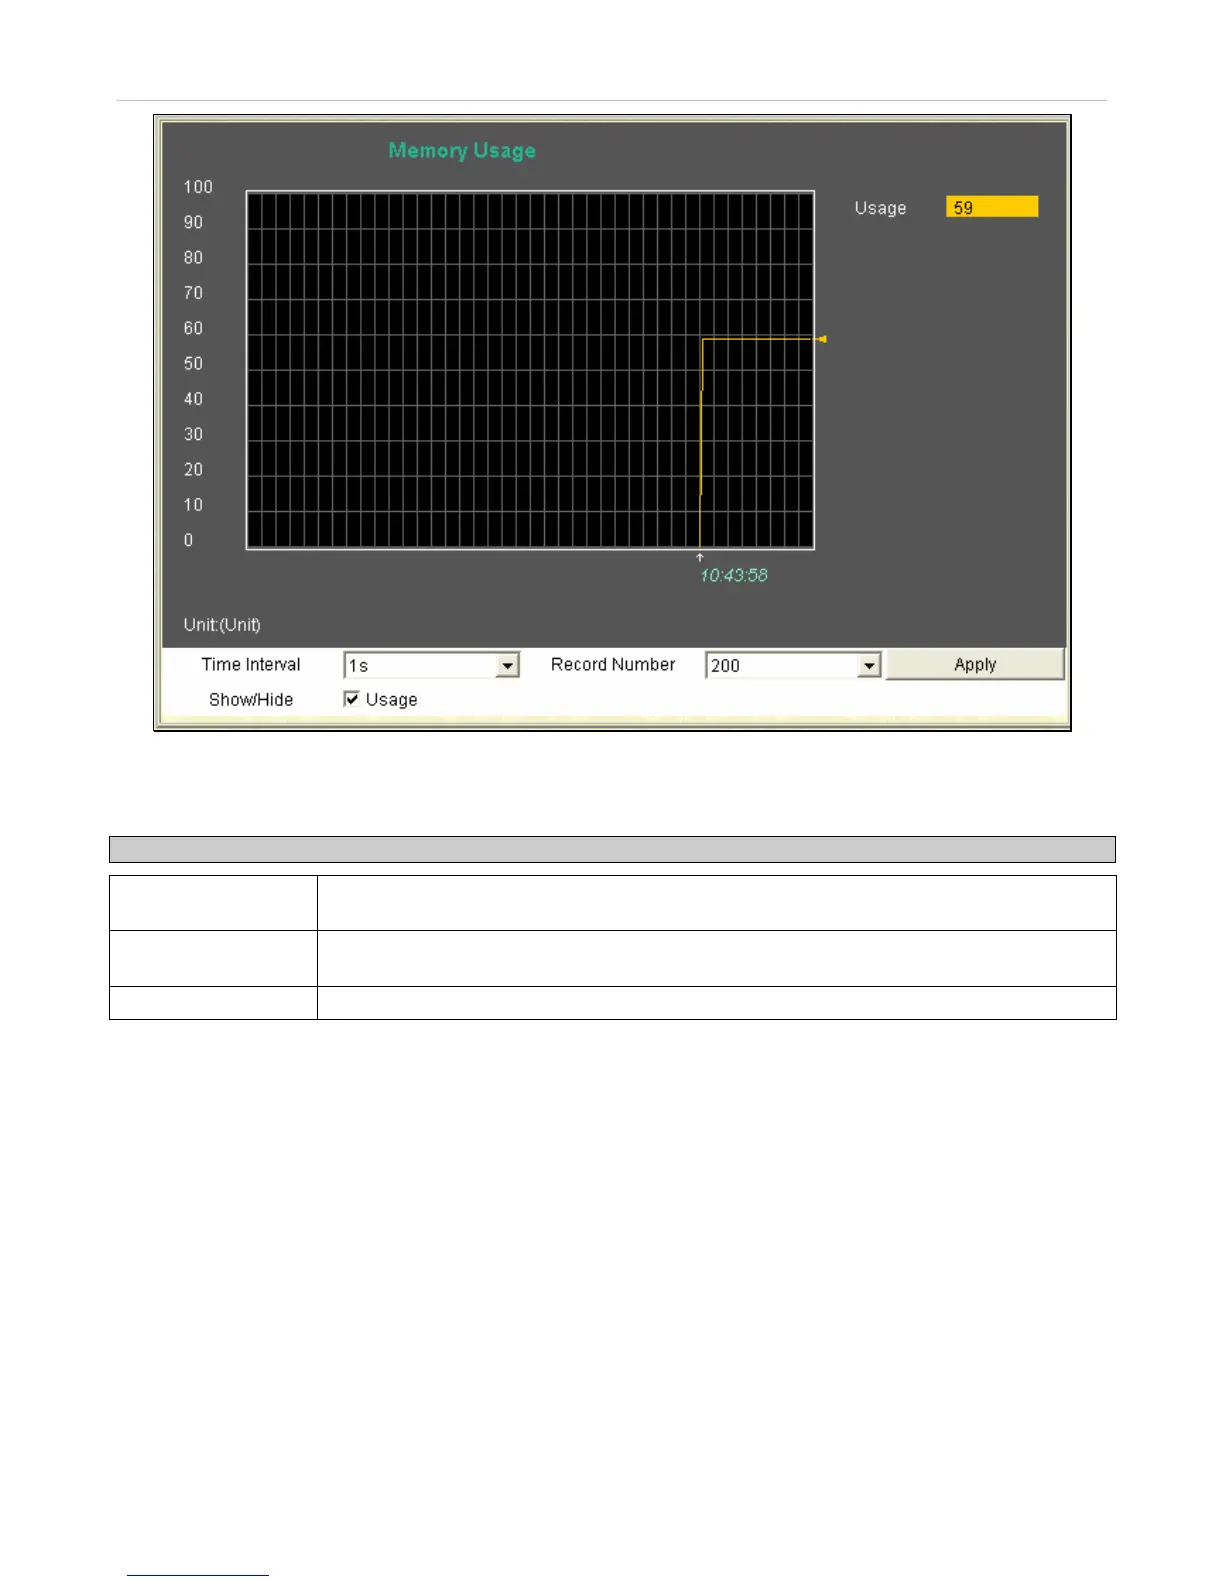
Task: Select the yellow Usage value swatch showing 59
Action: (992, 207)
